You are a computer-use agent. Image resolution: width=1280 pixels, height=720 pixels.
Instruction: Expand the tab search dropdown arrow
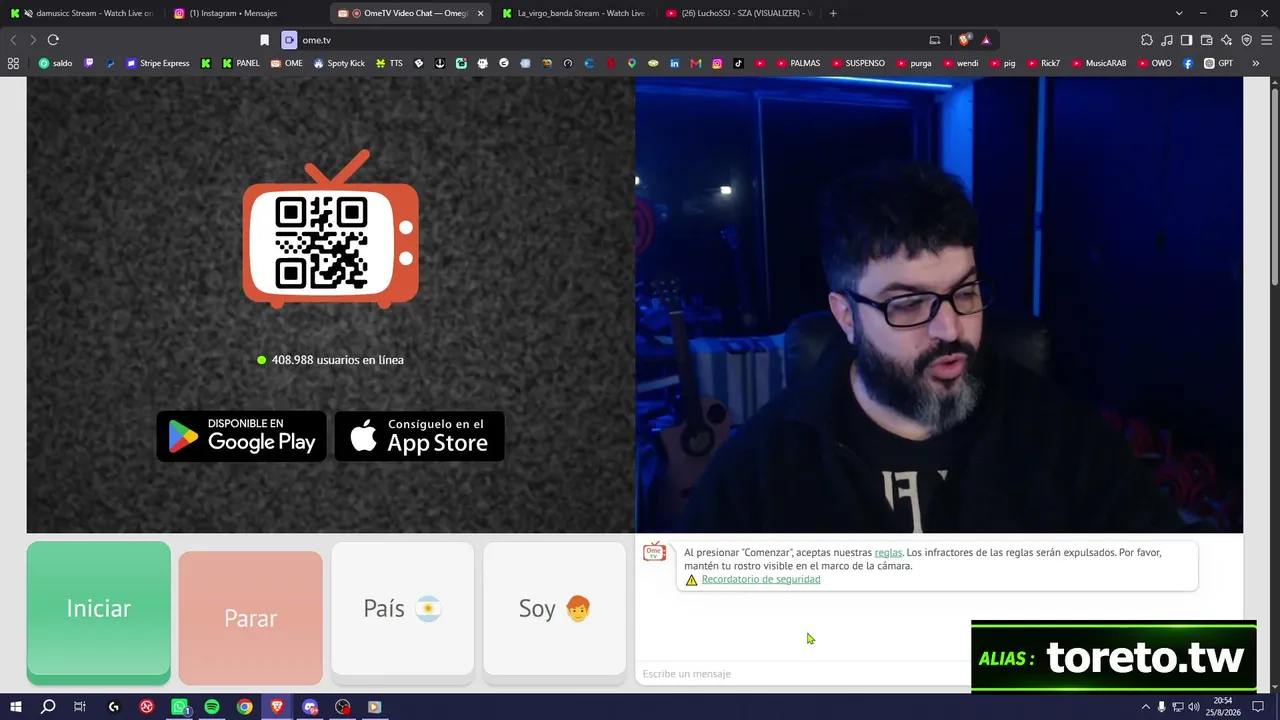pyautogui.click(x=1179, y=13)
